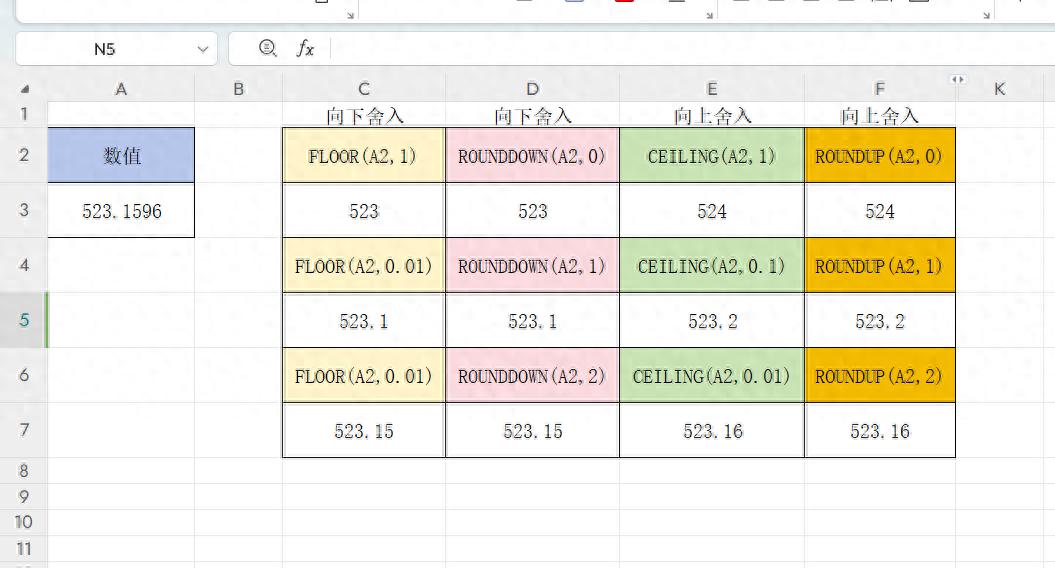
Task: Select row 4 header
Action: click(x=24, y=265)
